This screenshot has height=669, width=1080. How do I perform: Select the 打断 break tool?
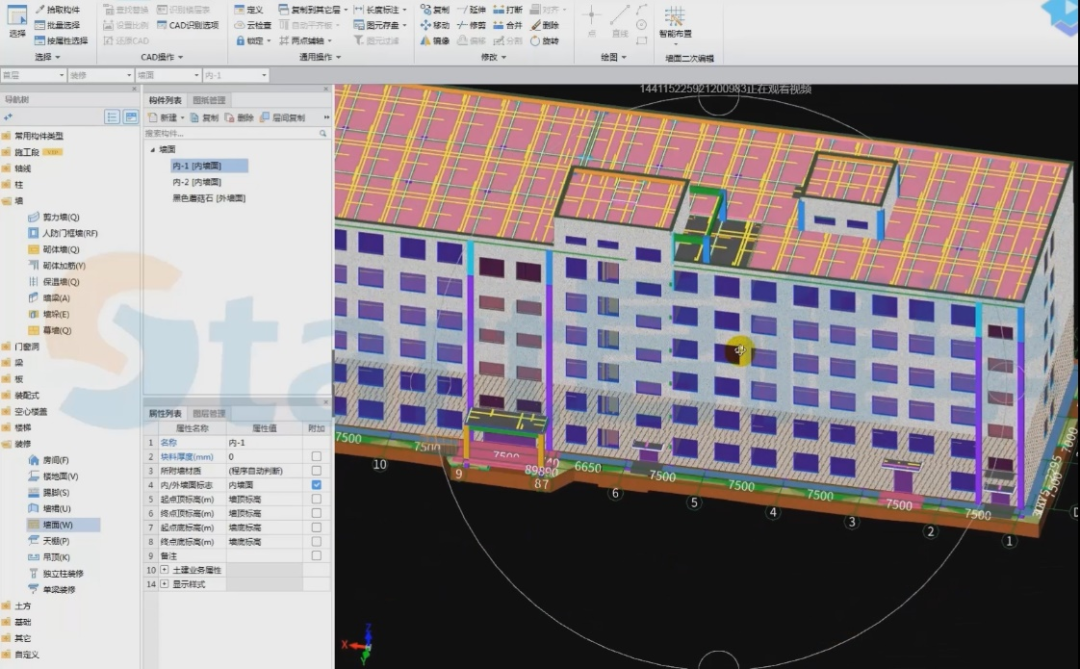(x=508, y=10)
